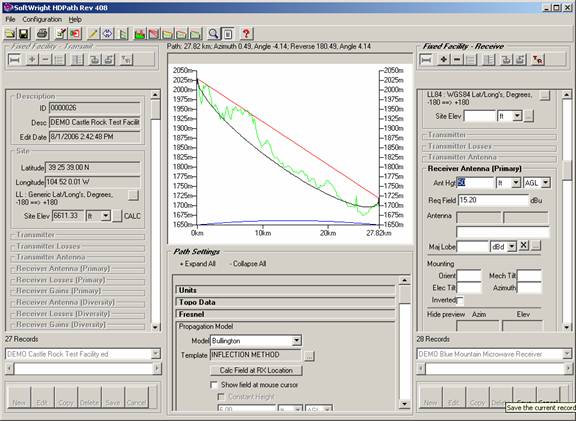
Task: Expand the Transmitter Losses section on left panel
Action: point(78,246)
